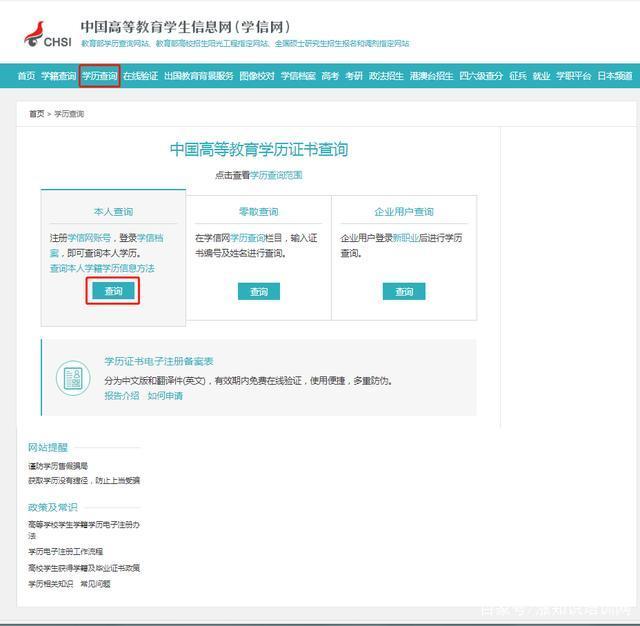The width and height of the screenshot is (640, 626).
Task: Open the 学历查询范围 link
Action: [276, 175]
